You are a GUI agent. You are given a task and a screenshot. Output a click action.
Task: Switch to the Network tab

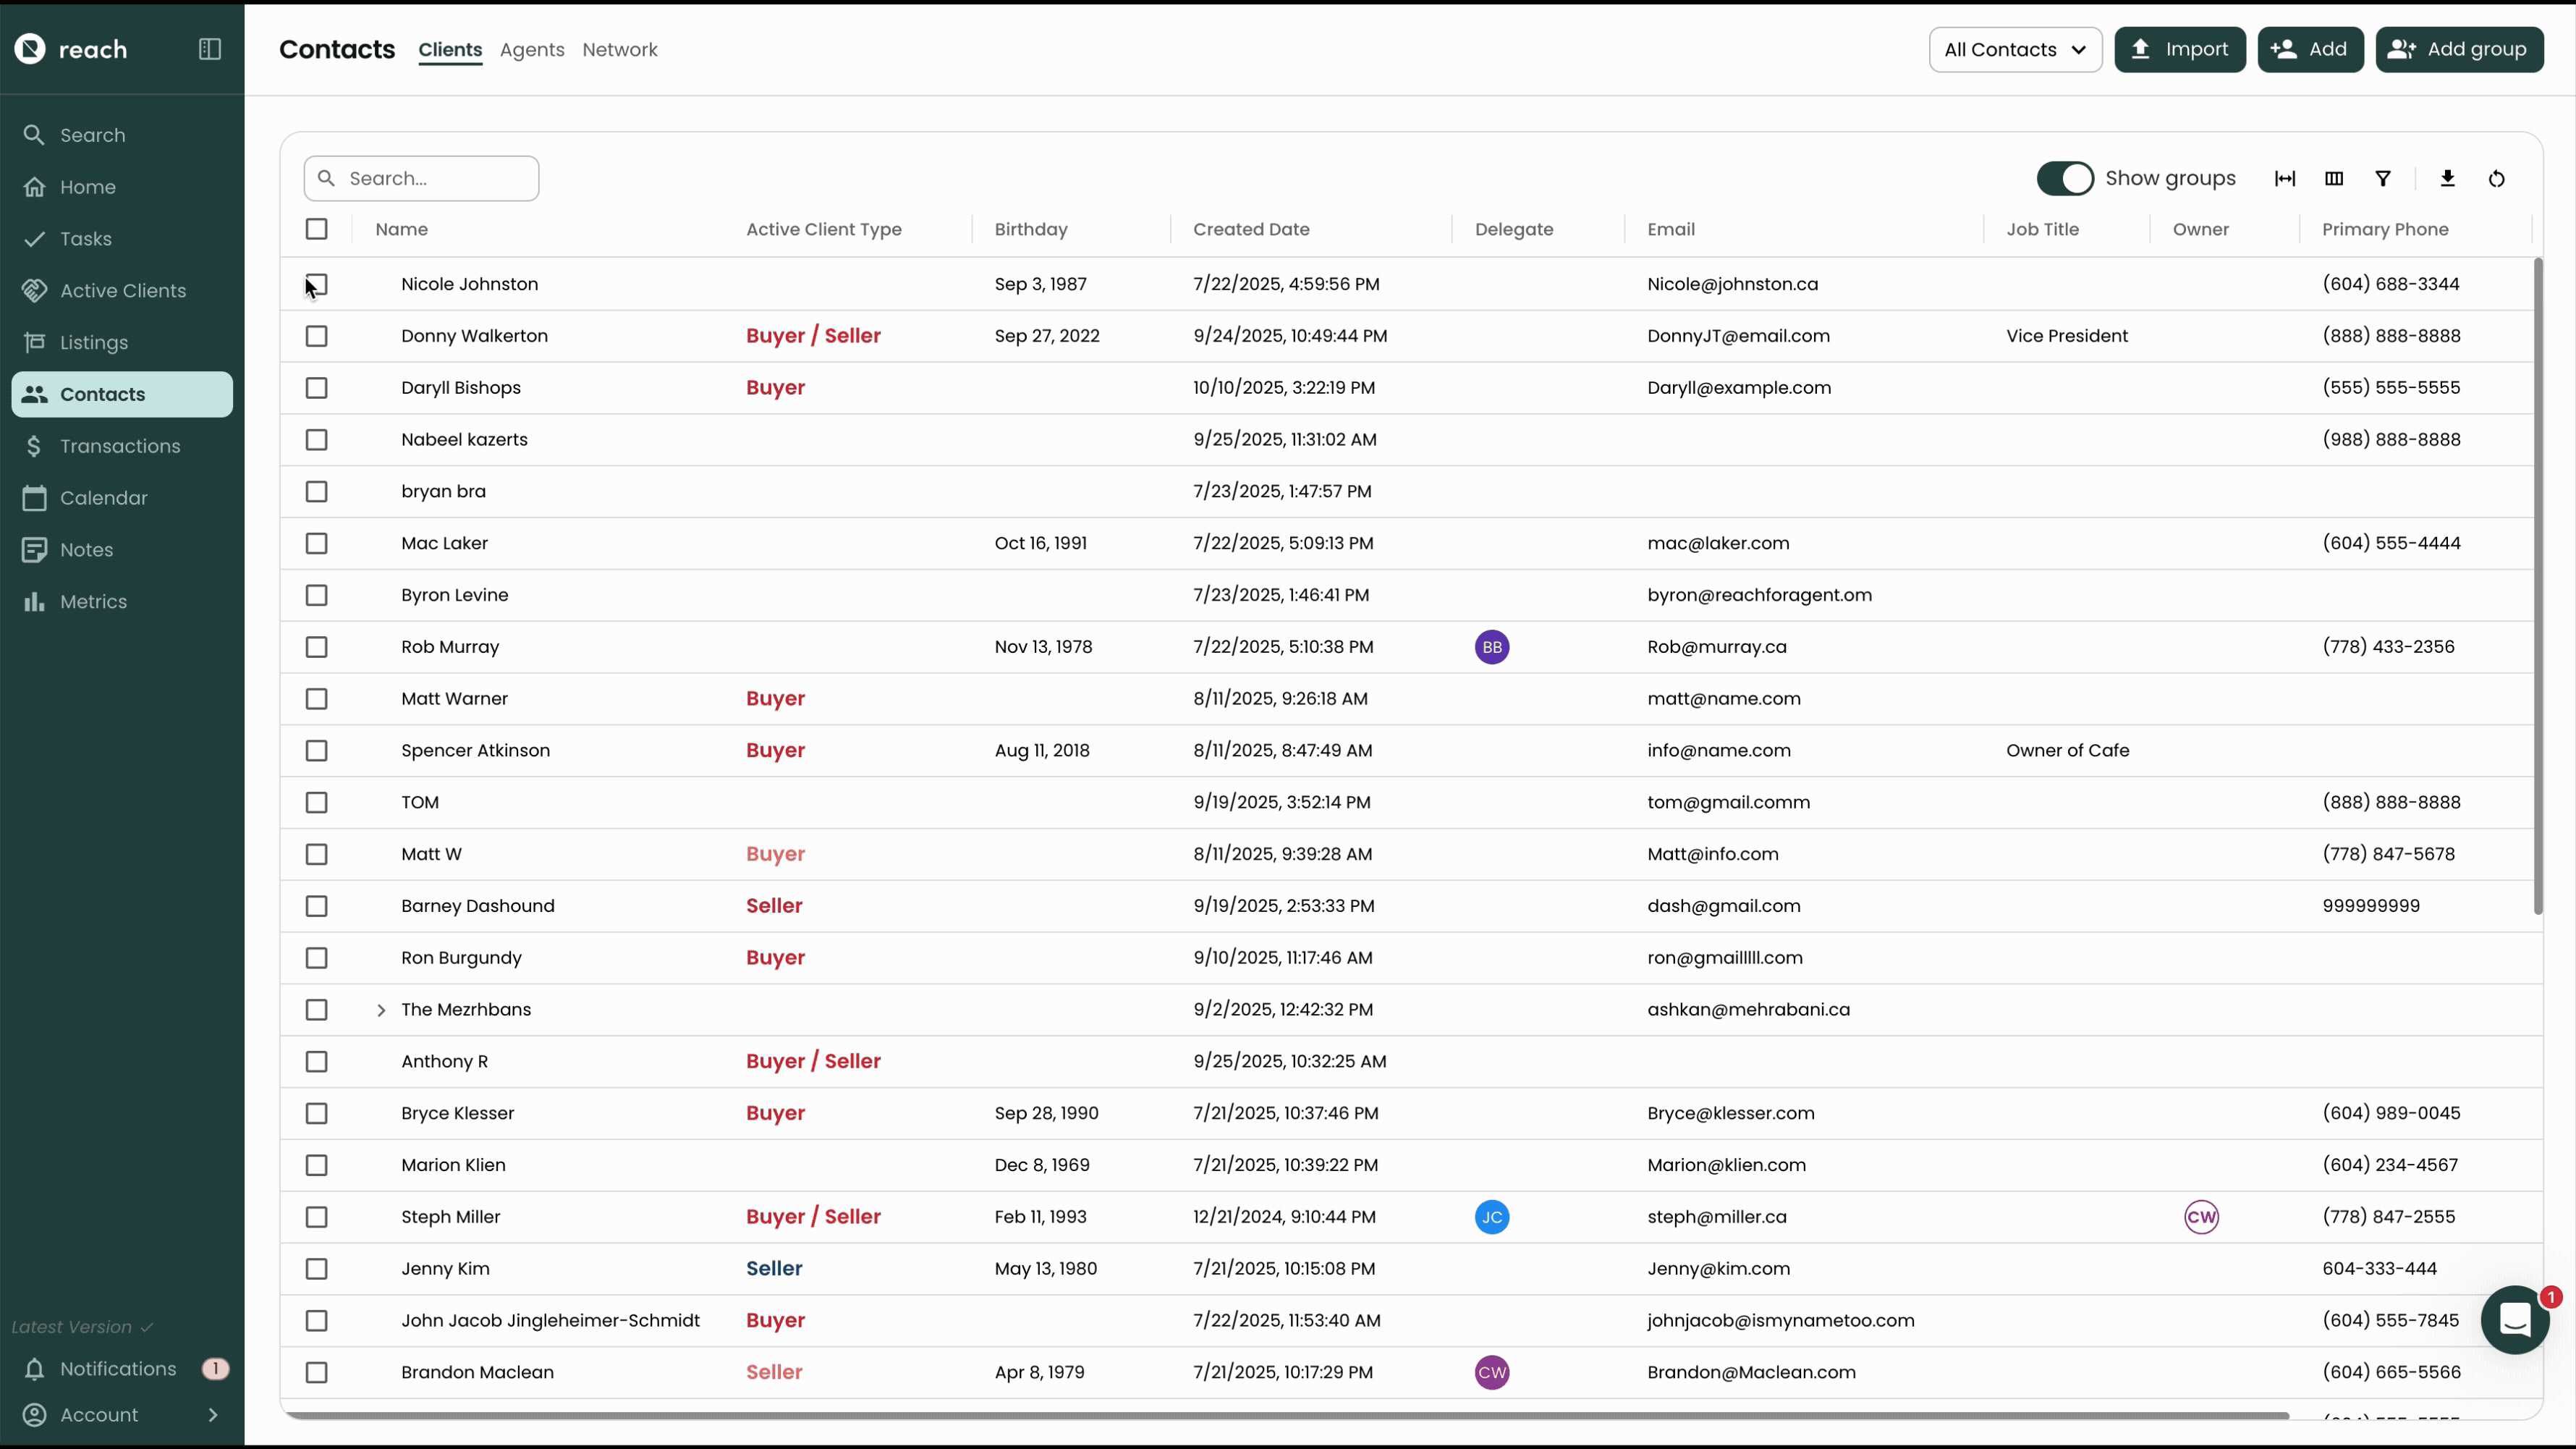click(619, 49)
